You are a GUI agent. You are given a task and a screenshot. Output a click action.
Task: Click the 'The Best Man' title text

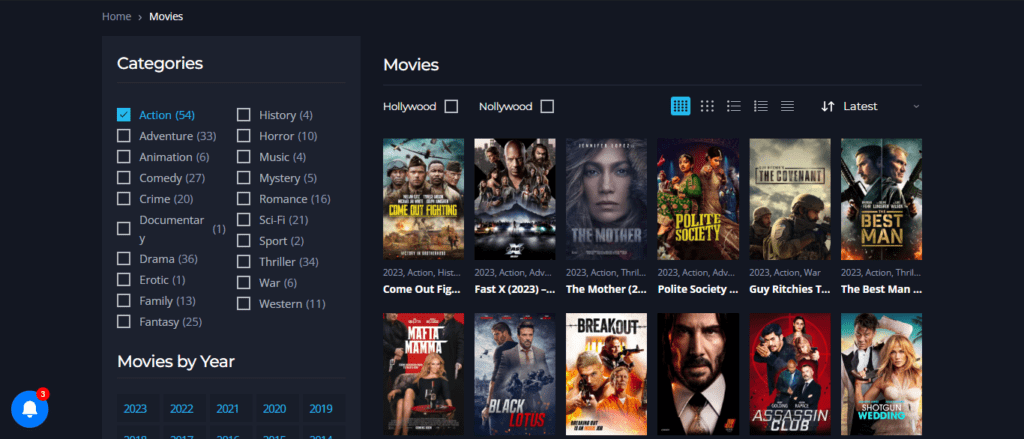pyautogui.click(x=882, y=289)
